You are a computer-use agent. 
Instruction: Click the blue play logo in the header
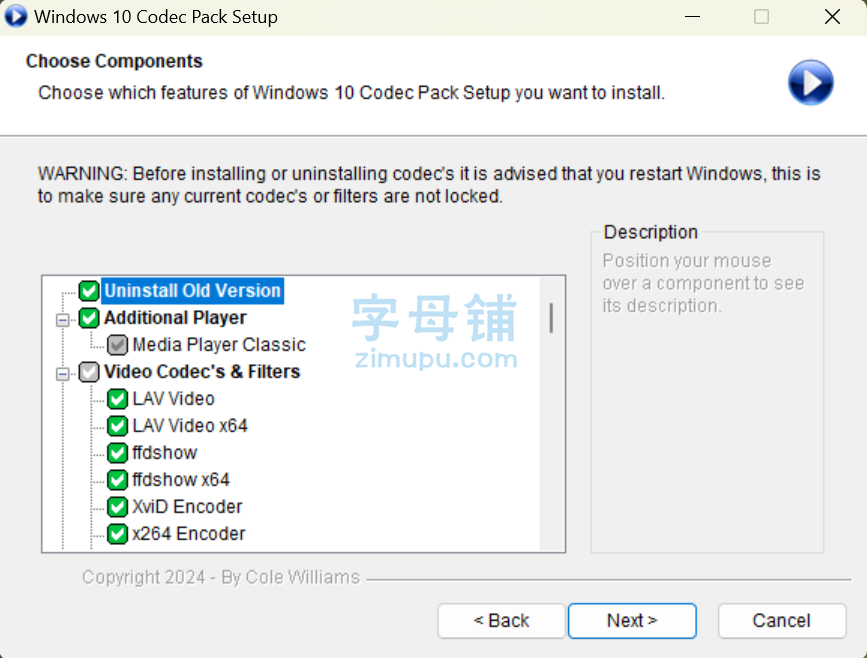click(811, 82)
